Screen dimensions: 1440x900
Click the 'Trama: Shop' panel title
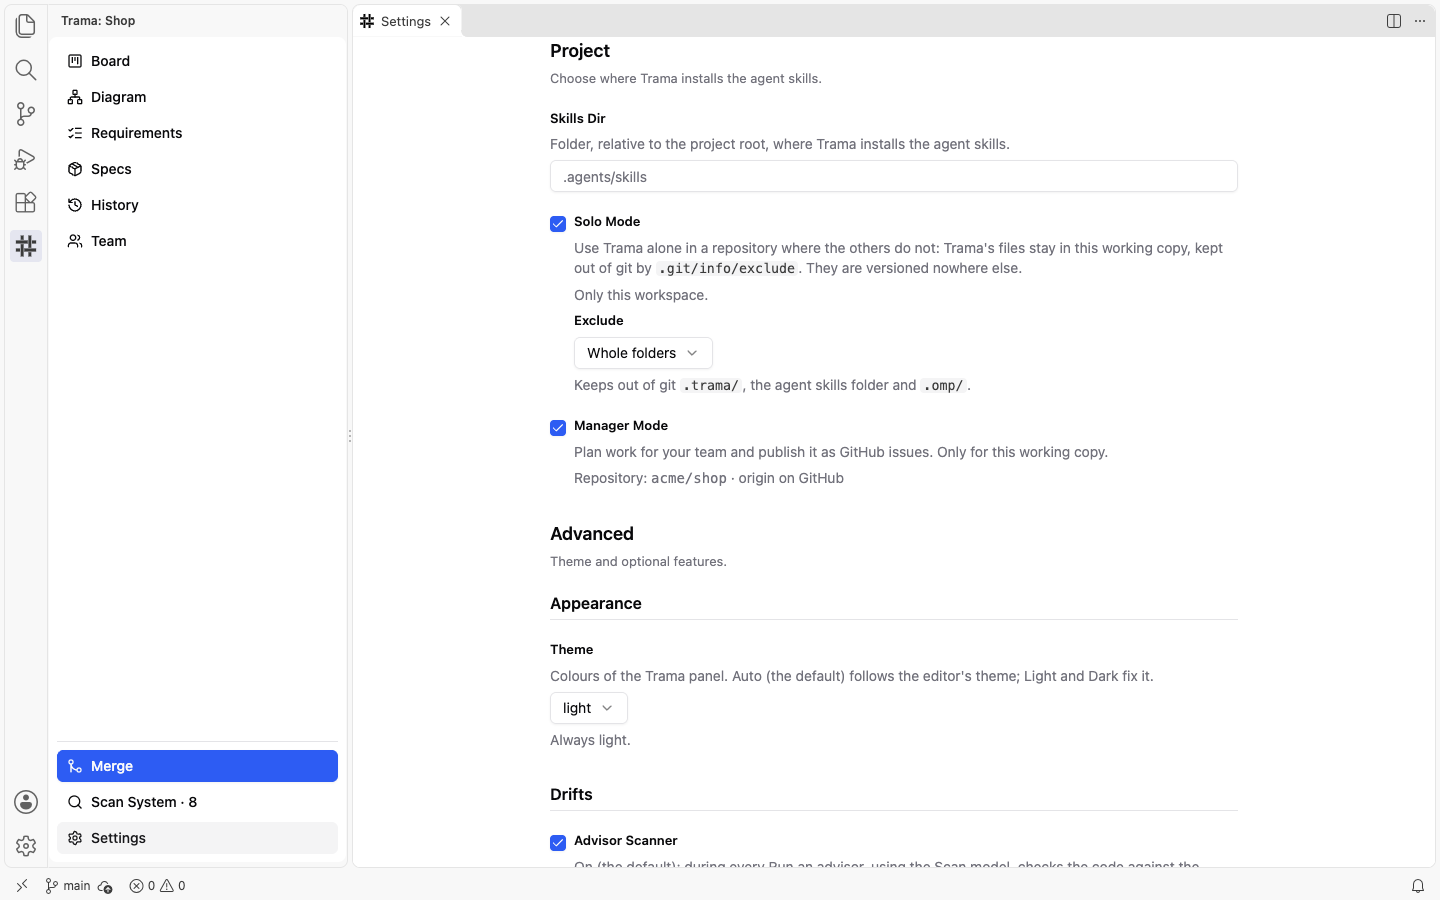(x=98, y=20)
